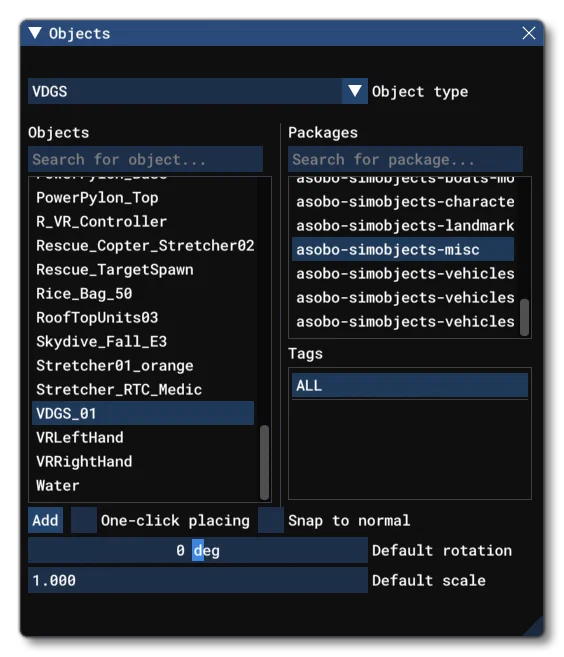Select Rescue_Copter_Stretcher02 object
The image size is (564, 657).
coord(143,246)
